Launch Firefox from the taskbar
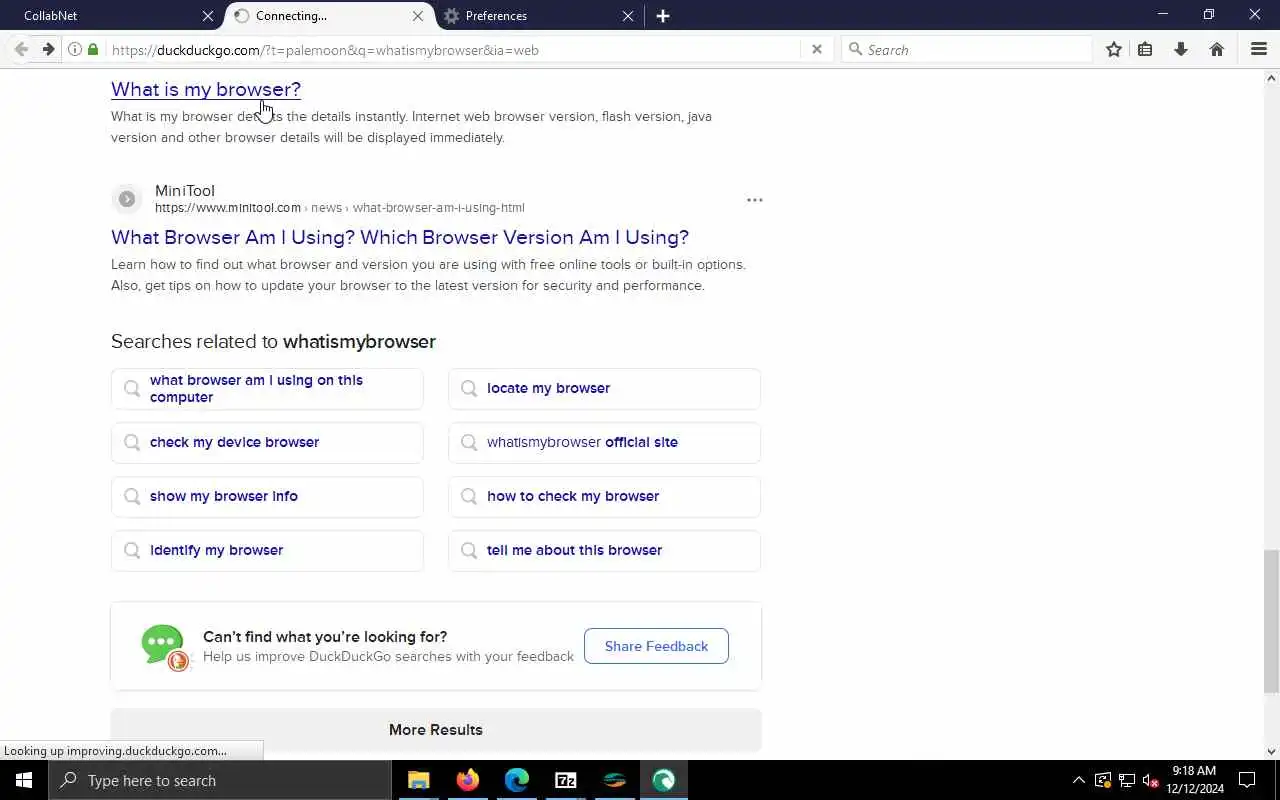 tap(467, 780)
